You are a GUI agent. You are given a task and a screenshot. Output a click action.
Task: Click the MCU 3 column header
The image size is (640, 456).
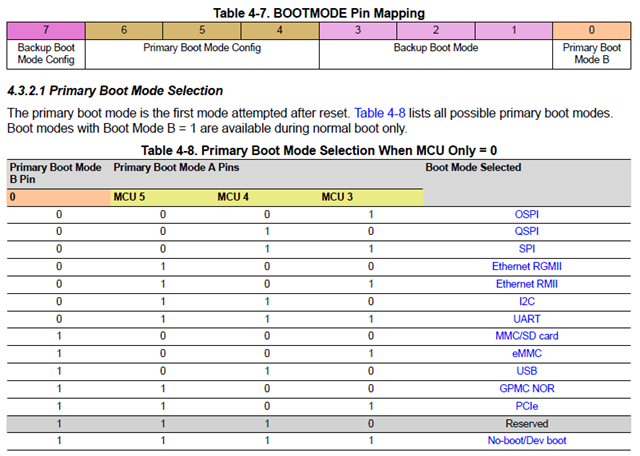click(x=337, y=197)
